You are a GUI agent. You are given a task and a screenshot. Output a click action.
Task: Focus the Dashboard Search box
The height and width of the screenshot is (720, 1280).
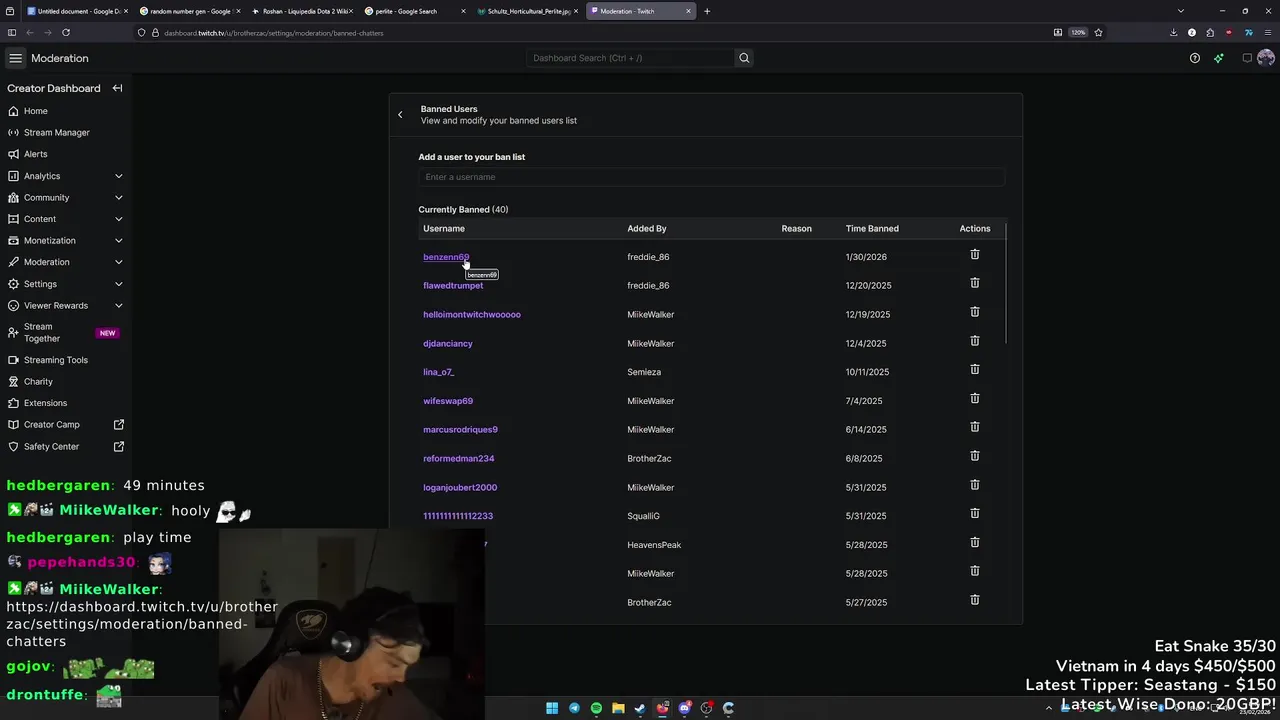pos(632,58)
